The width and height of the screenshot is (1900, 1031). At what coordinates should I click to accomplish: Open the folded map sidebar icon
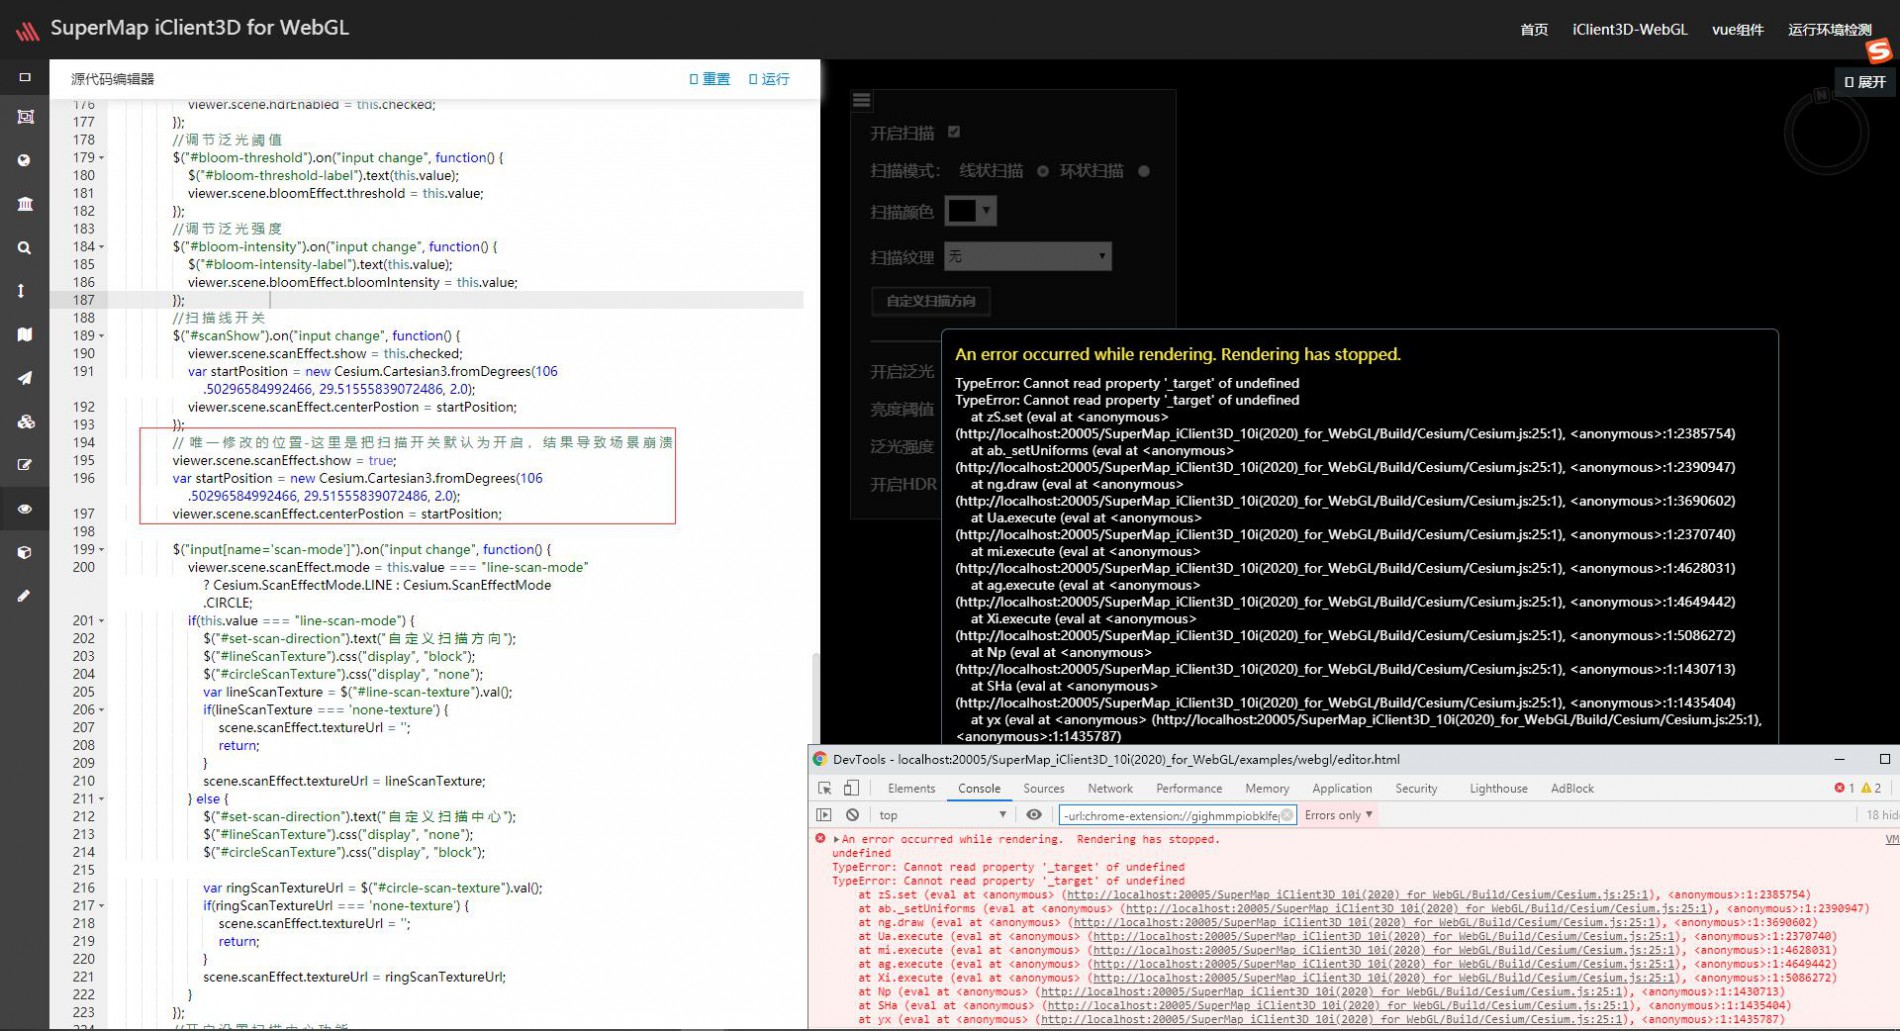tap(25, 334)
